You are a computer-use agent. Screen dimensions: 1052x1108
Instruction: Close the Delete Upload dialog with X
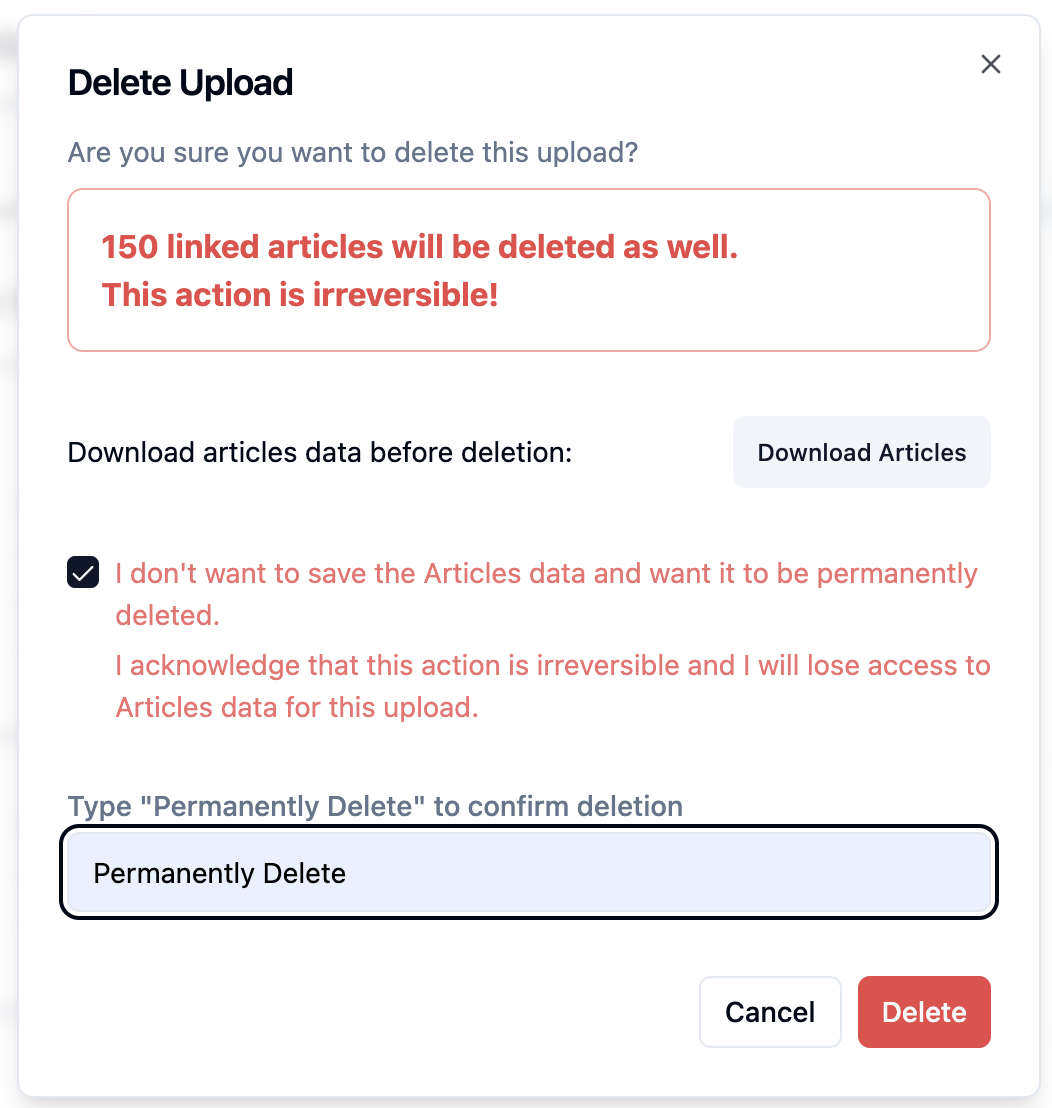tap(990, 65)
